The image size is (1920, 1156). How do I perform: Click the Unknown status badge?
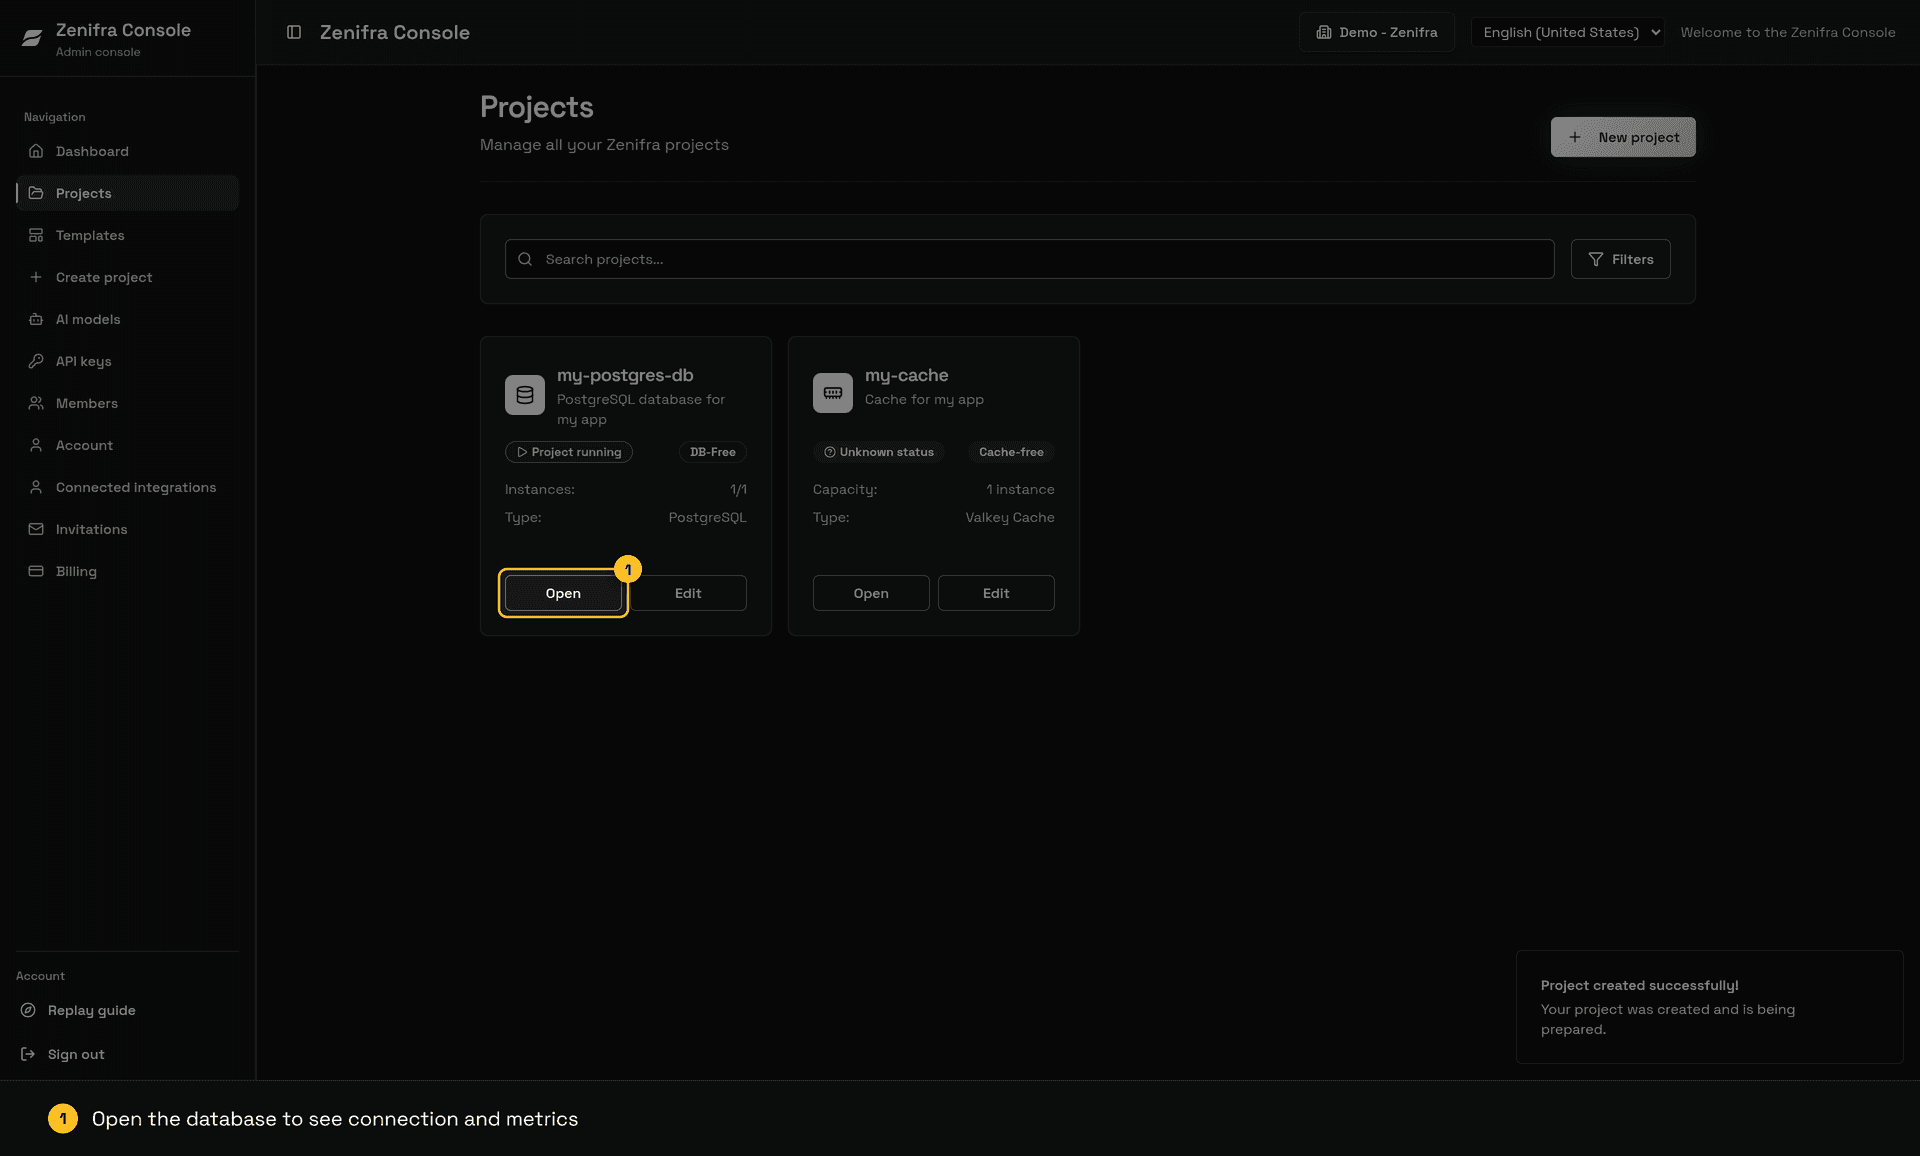click(x=879, y=452)
